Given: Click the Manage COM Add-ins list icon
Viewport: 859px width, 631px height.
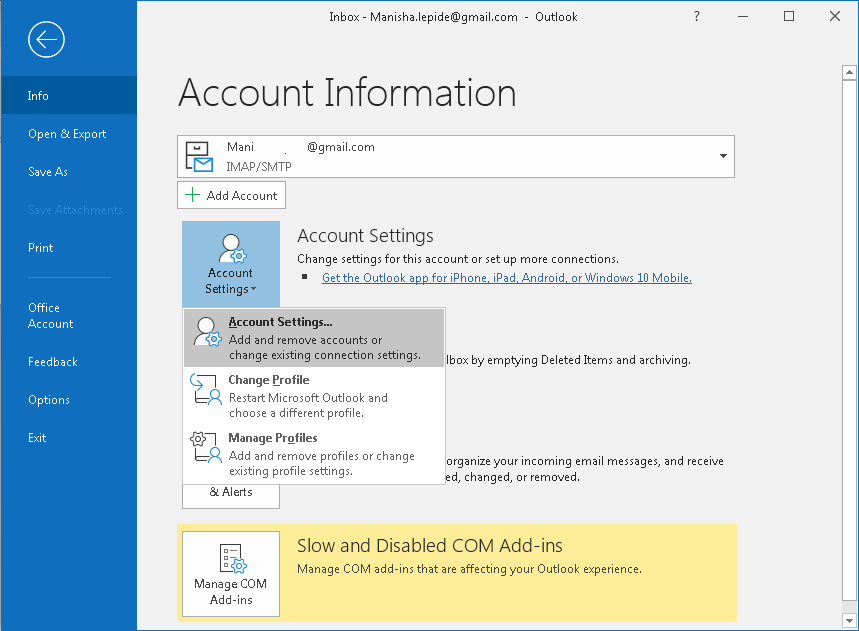Looking at the screenshot, I should coord(233,558).
